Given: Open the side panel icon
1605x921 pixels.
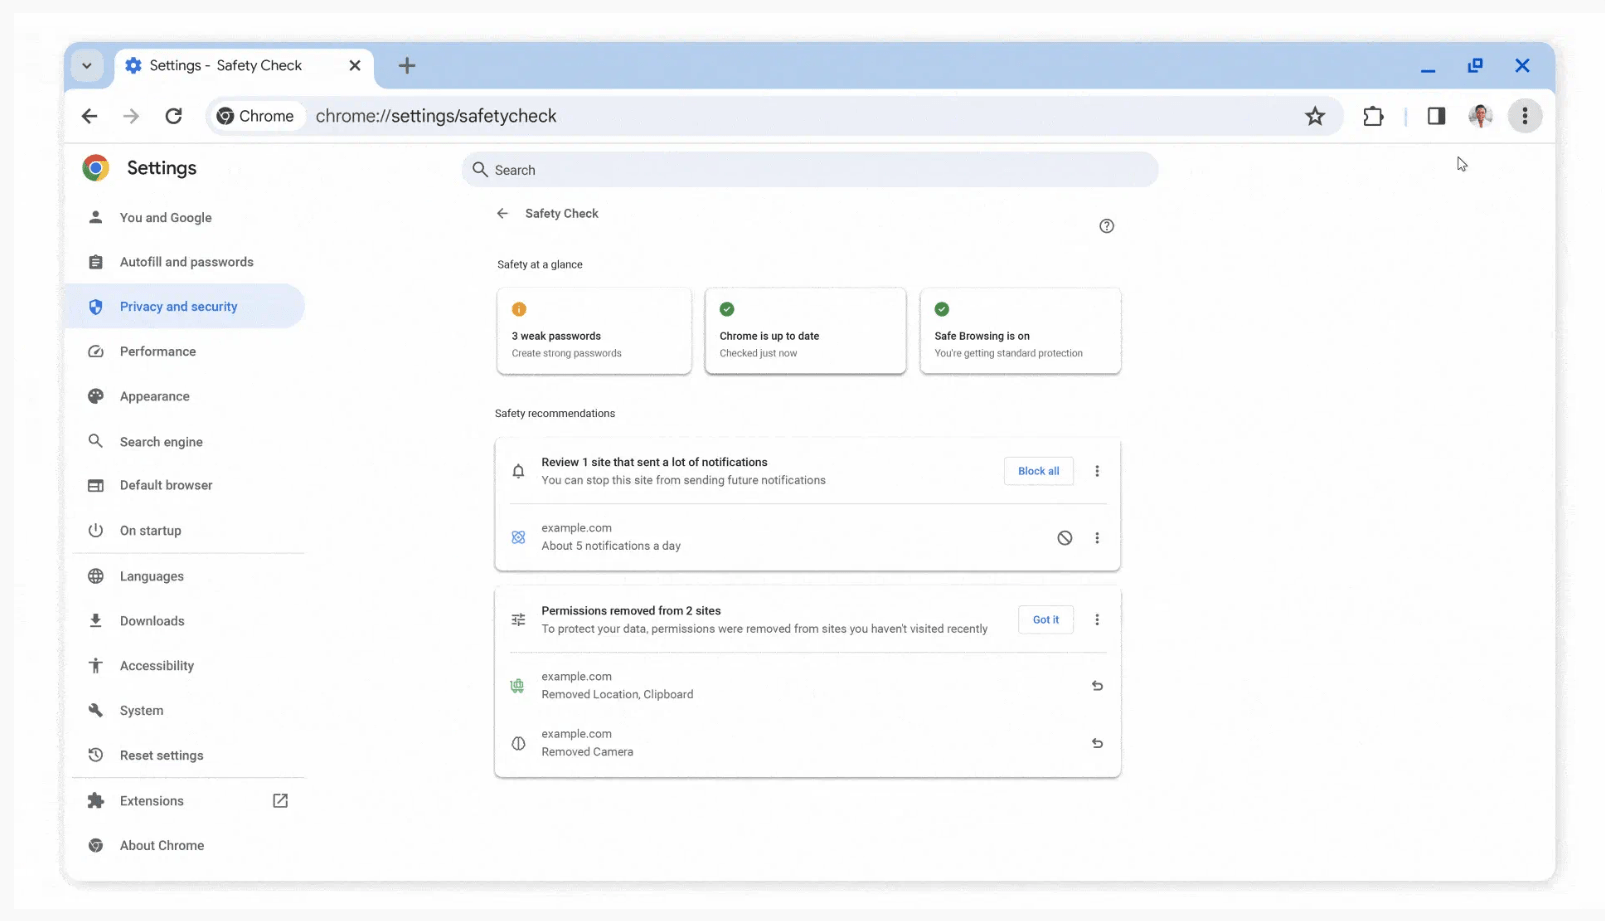Looking at the screenshot, I should pyautogui.click(x=1436, y=116).
